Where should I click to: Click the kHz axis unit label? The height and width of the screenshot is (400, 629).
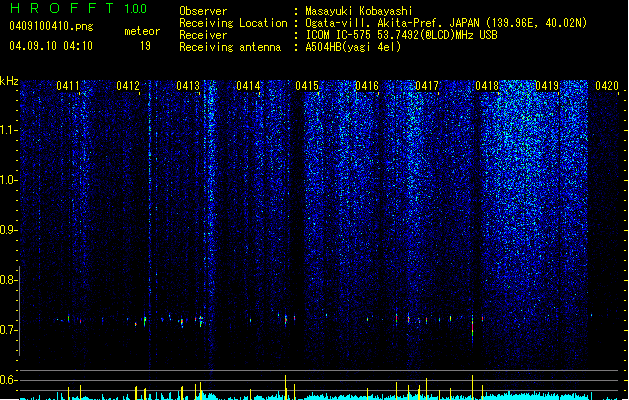pos(9,81)
